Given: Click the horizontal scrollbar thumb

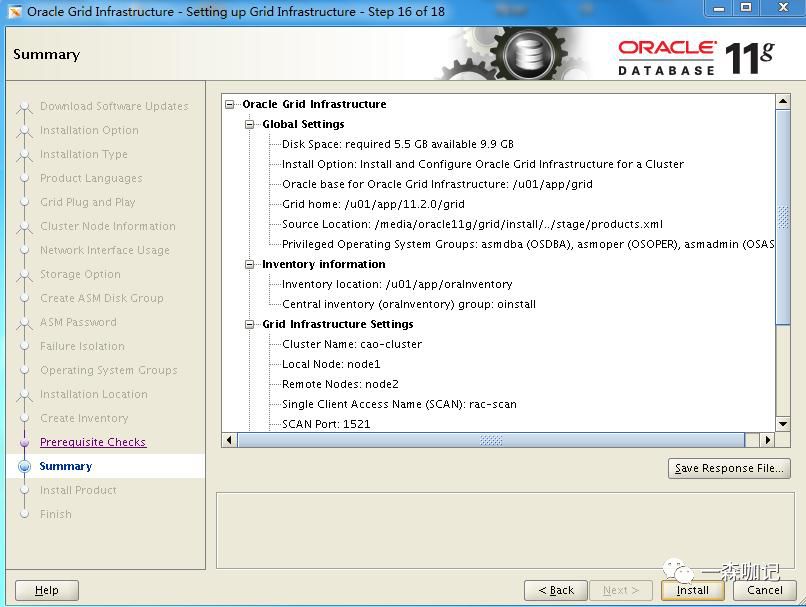Looking at the screenshot, I should point(491,440).
